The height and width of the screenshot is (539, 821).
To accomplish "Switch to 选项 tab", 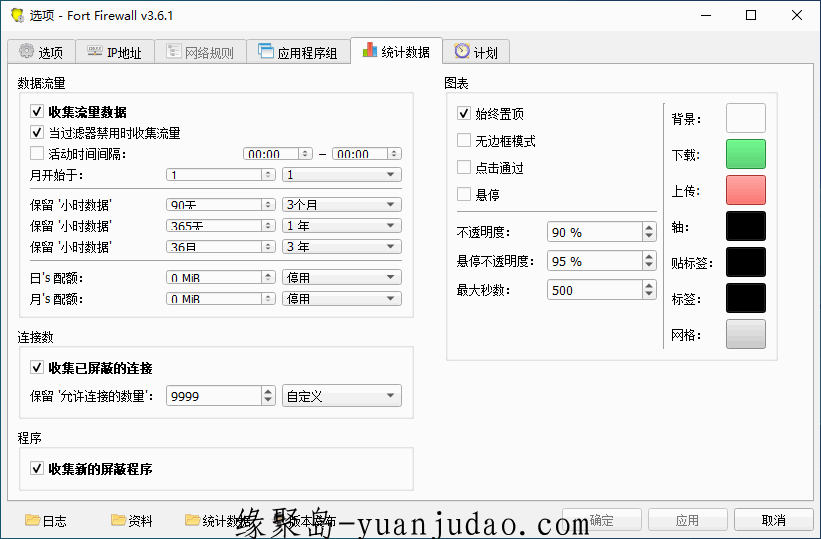I will tap(41, 51).
